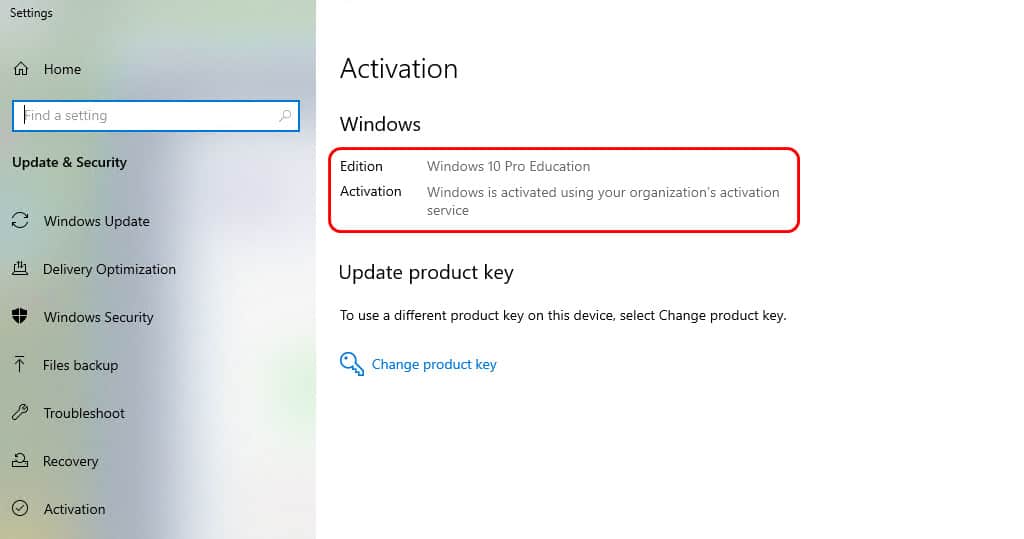Click the Activation checkmark circle icon
1024x539 pixels.
point(20,508)
